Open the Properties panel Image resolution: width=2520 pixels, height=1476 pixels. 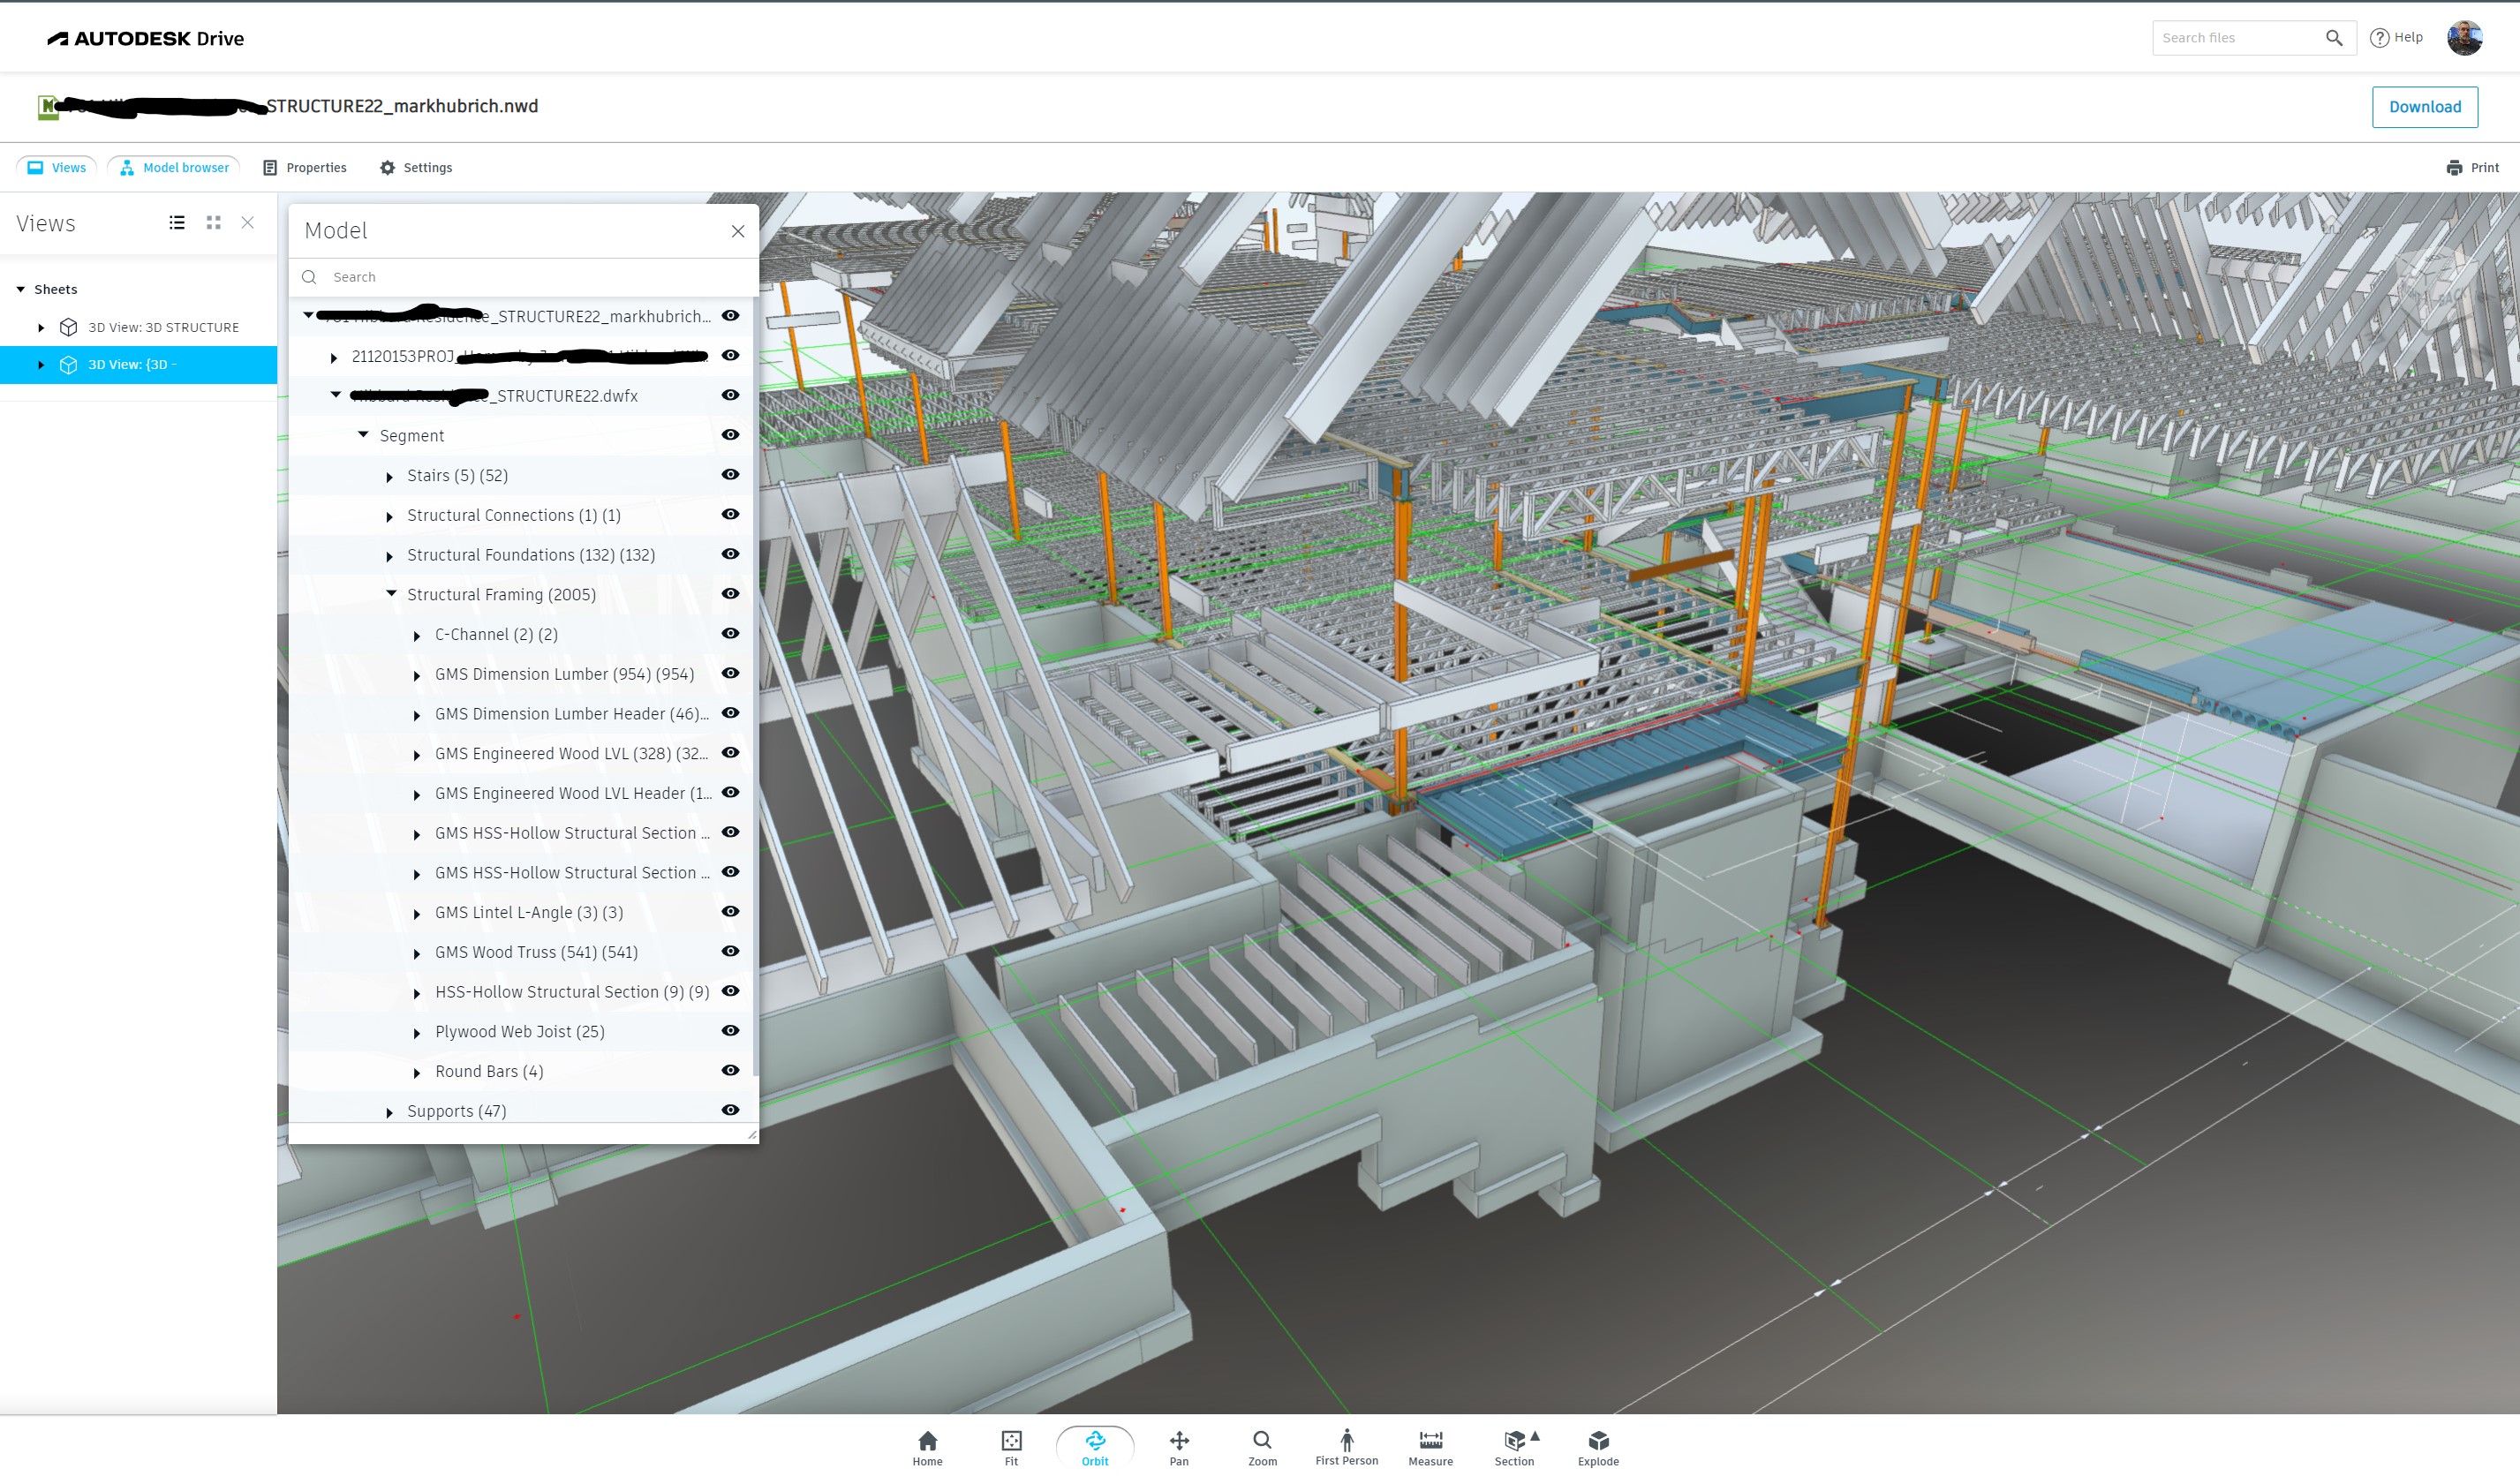(305, 167)
